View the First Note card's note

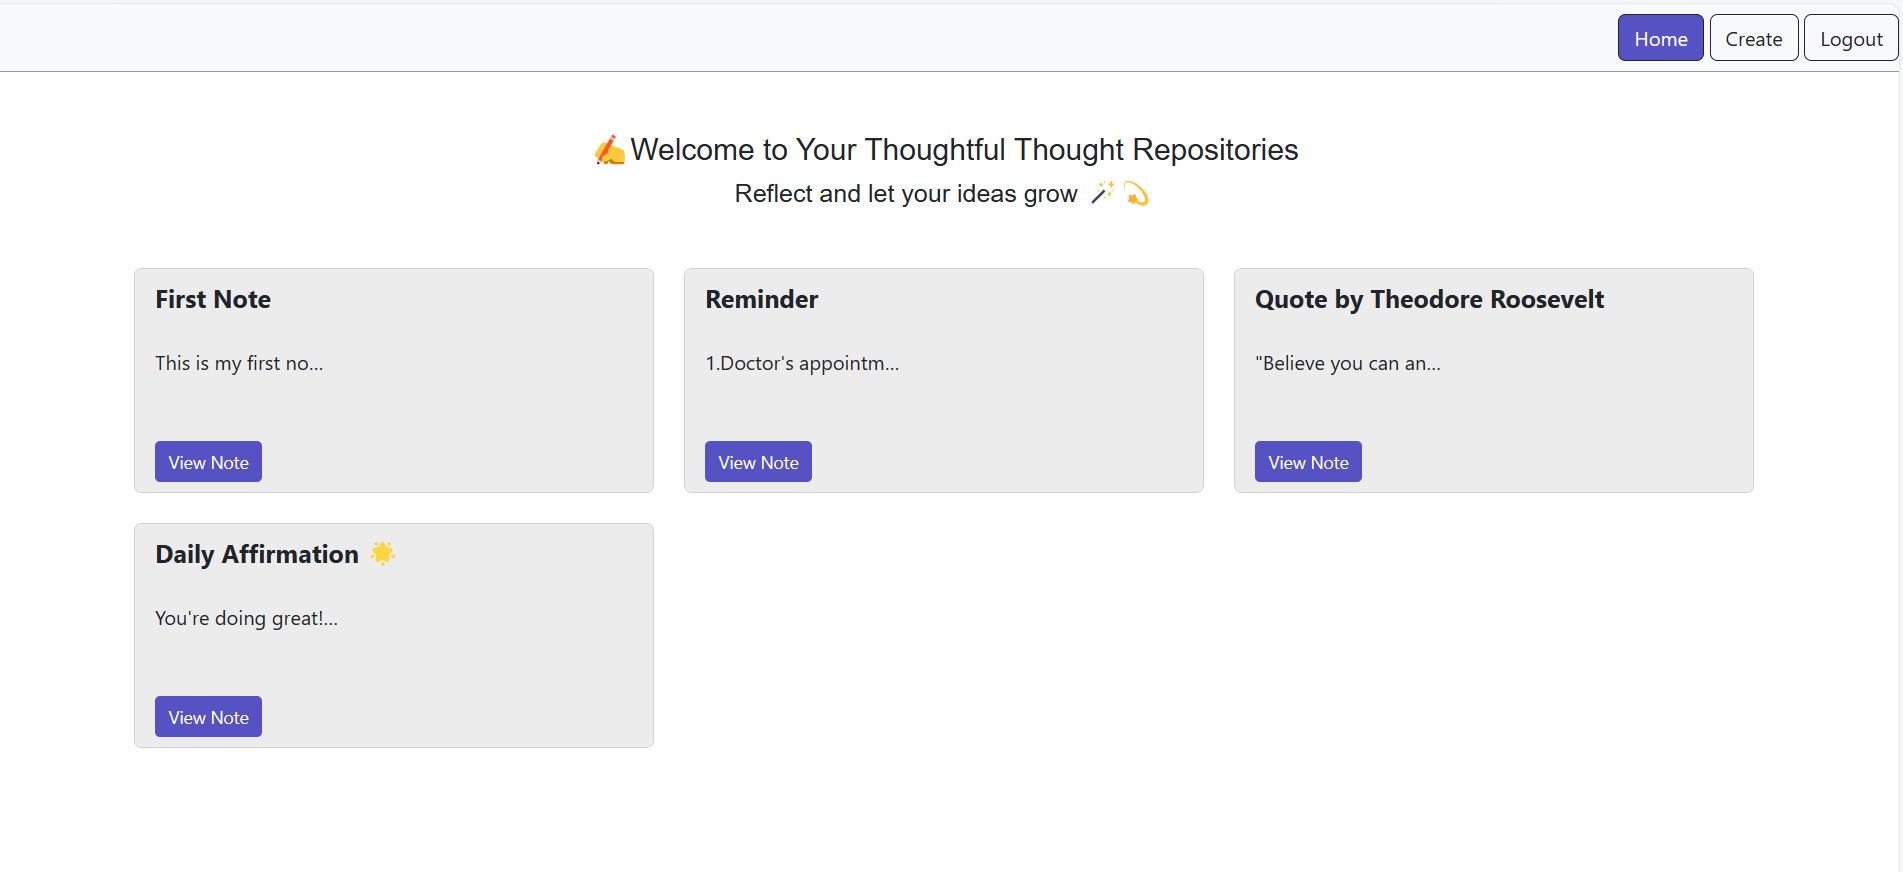tap(208, 462)
